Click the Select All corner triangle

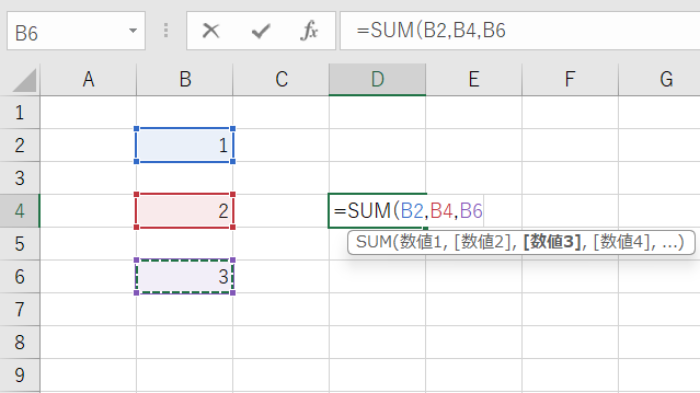click(x=24, y=80)
